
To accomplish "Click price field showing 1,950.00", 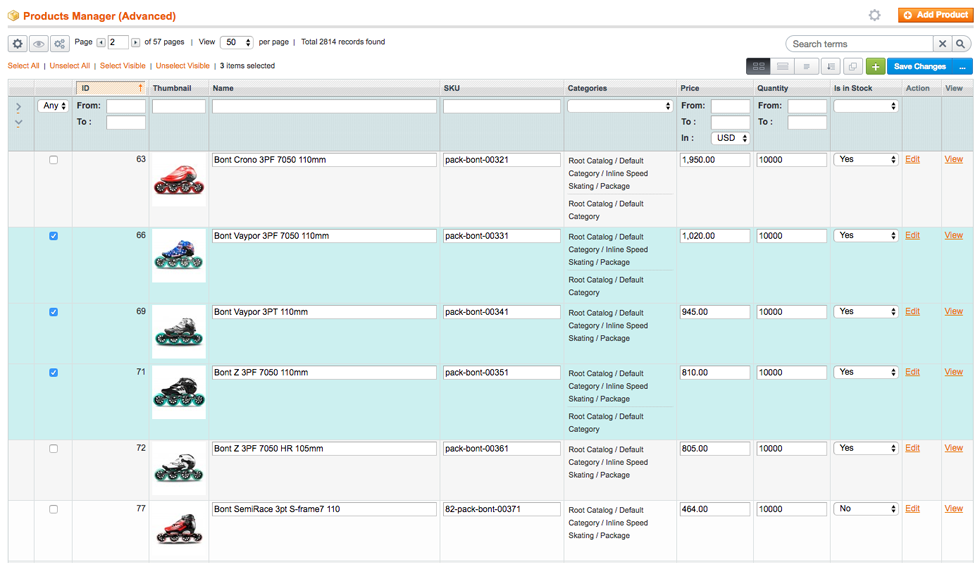I will (715, 160).
